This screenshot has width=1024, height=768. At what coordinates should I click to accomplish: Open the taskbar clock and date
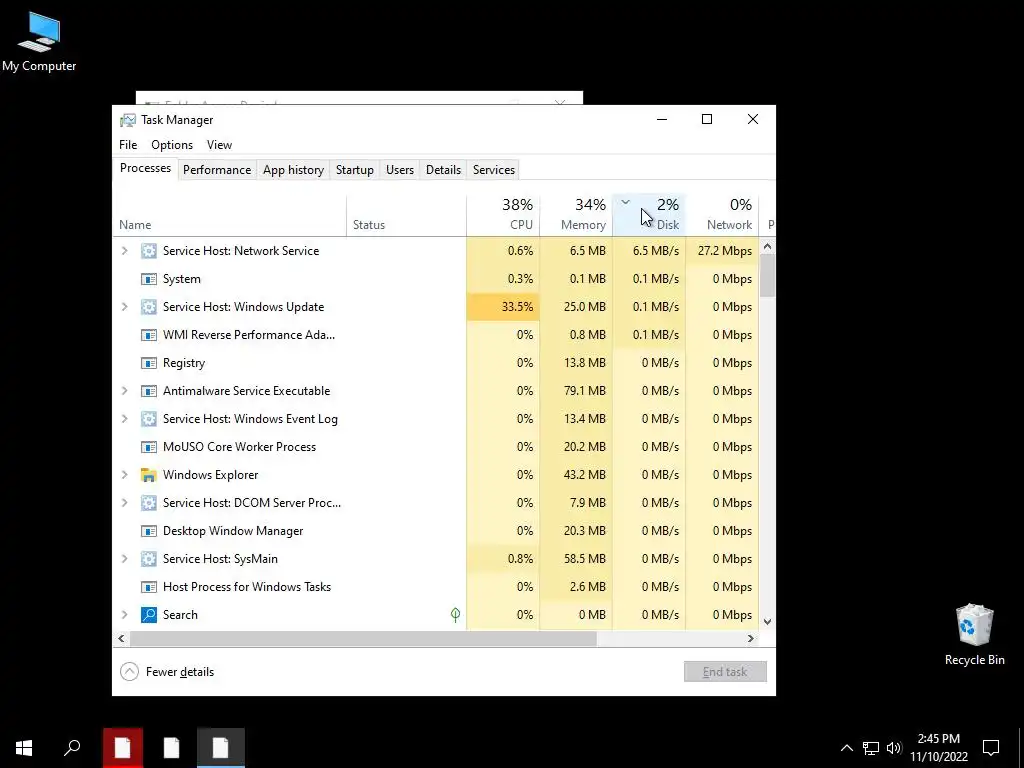pos(938,748)
